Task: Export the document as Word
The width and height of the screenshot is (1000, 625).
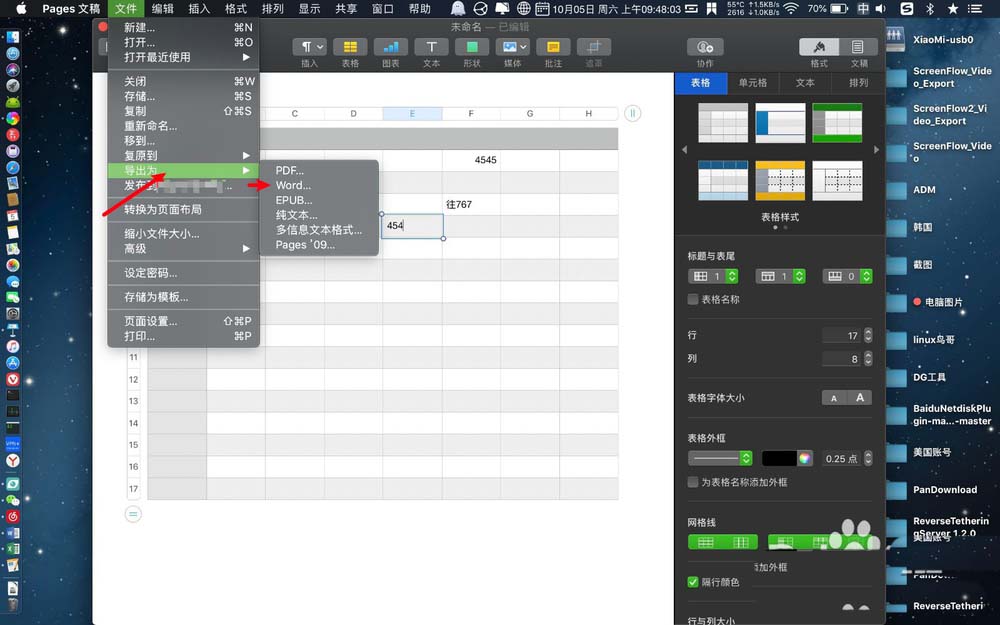Action: click(293, 185)
